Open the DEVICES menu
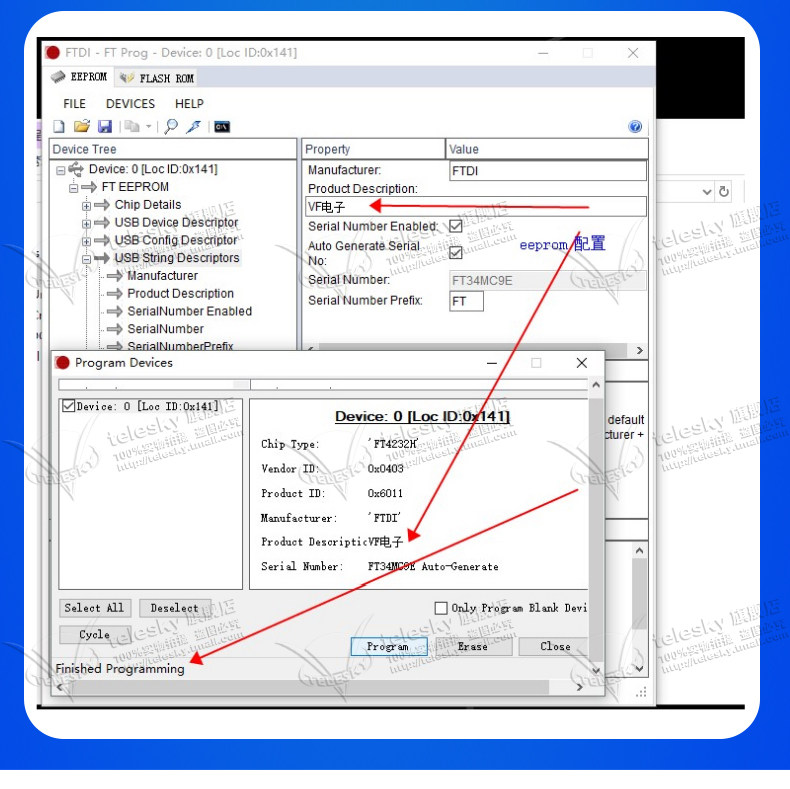The height and width of the screenshot is (789, 790). point(130,104)
